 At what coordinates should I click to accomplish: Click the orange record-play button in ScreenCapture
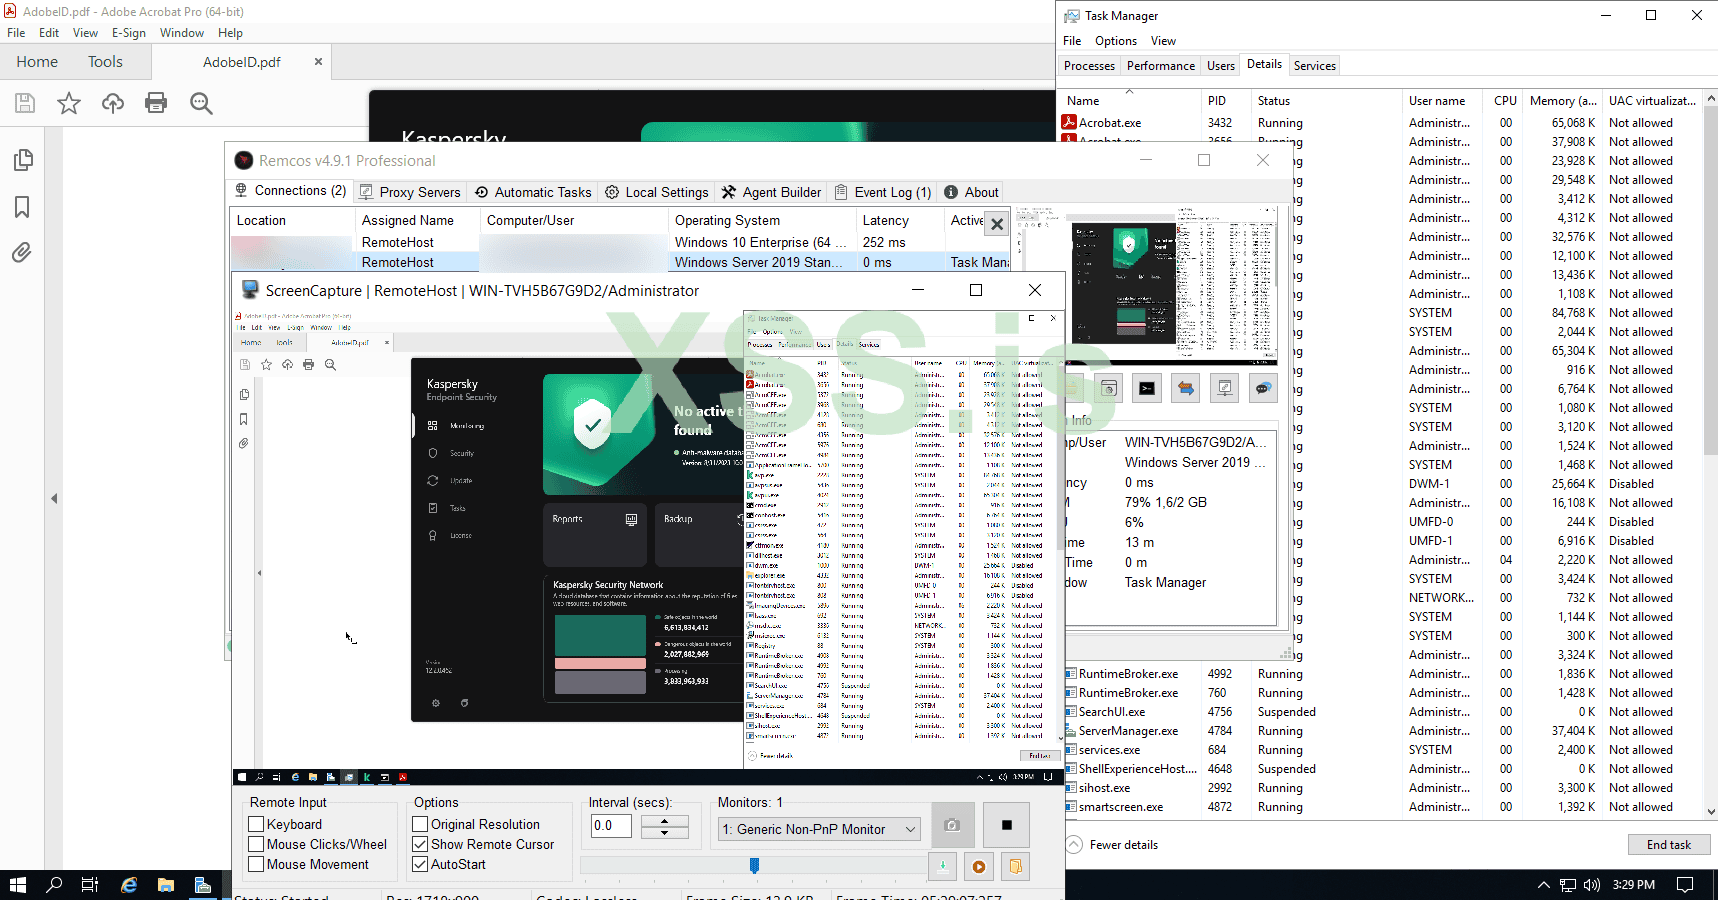click(979, 867)
